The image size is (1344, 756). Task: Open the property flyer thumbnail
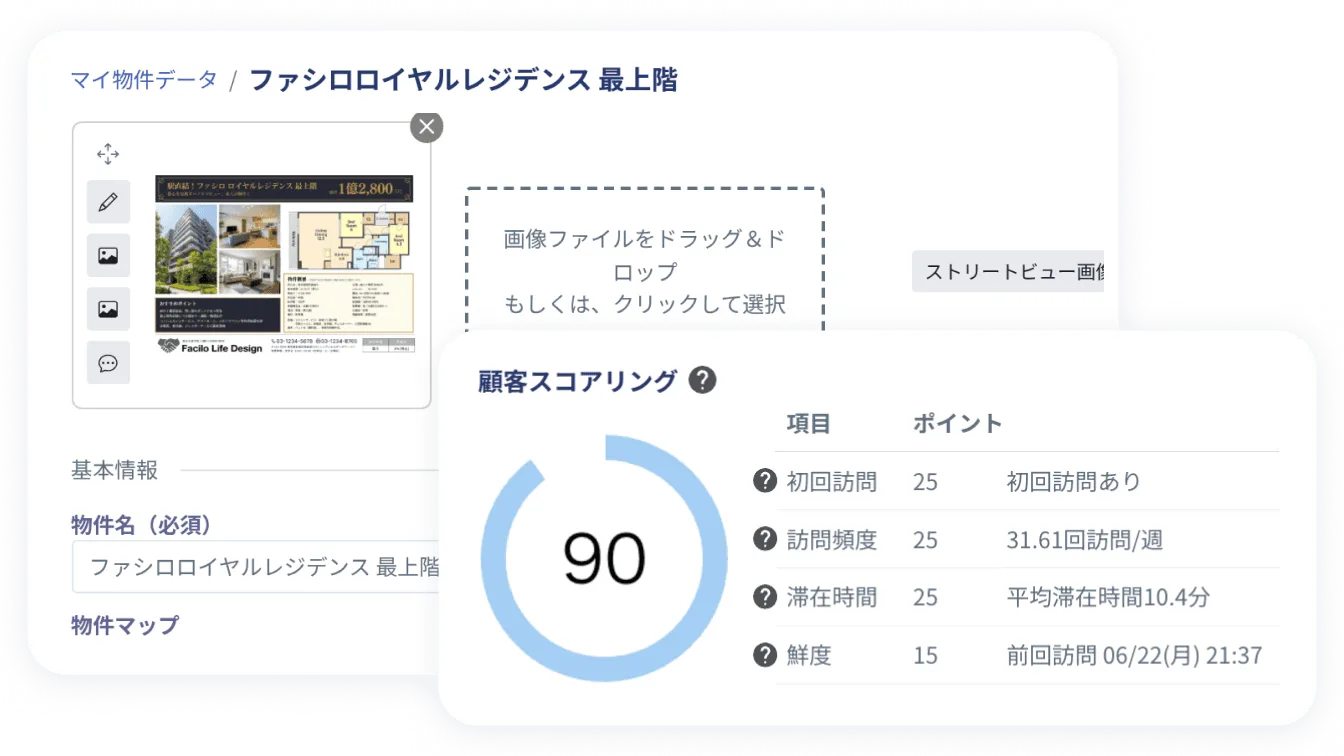284,267
